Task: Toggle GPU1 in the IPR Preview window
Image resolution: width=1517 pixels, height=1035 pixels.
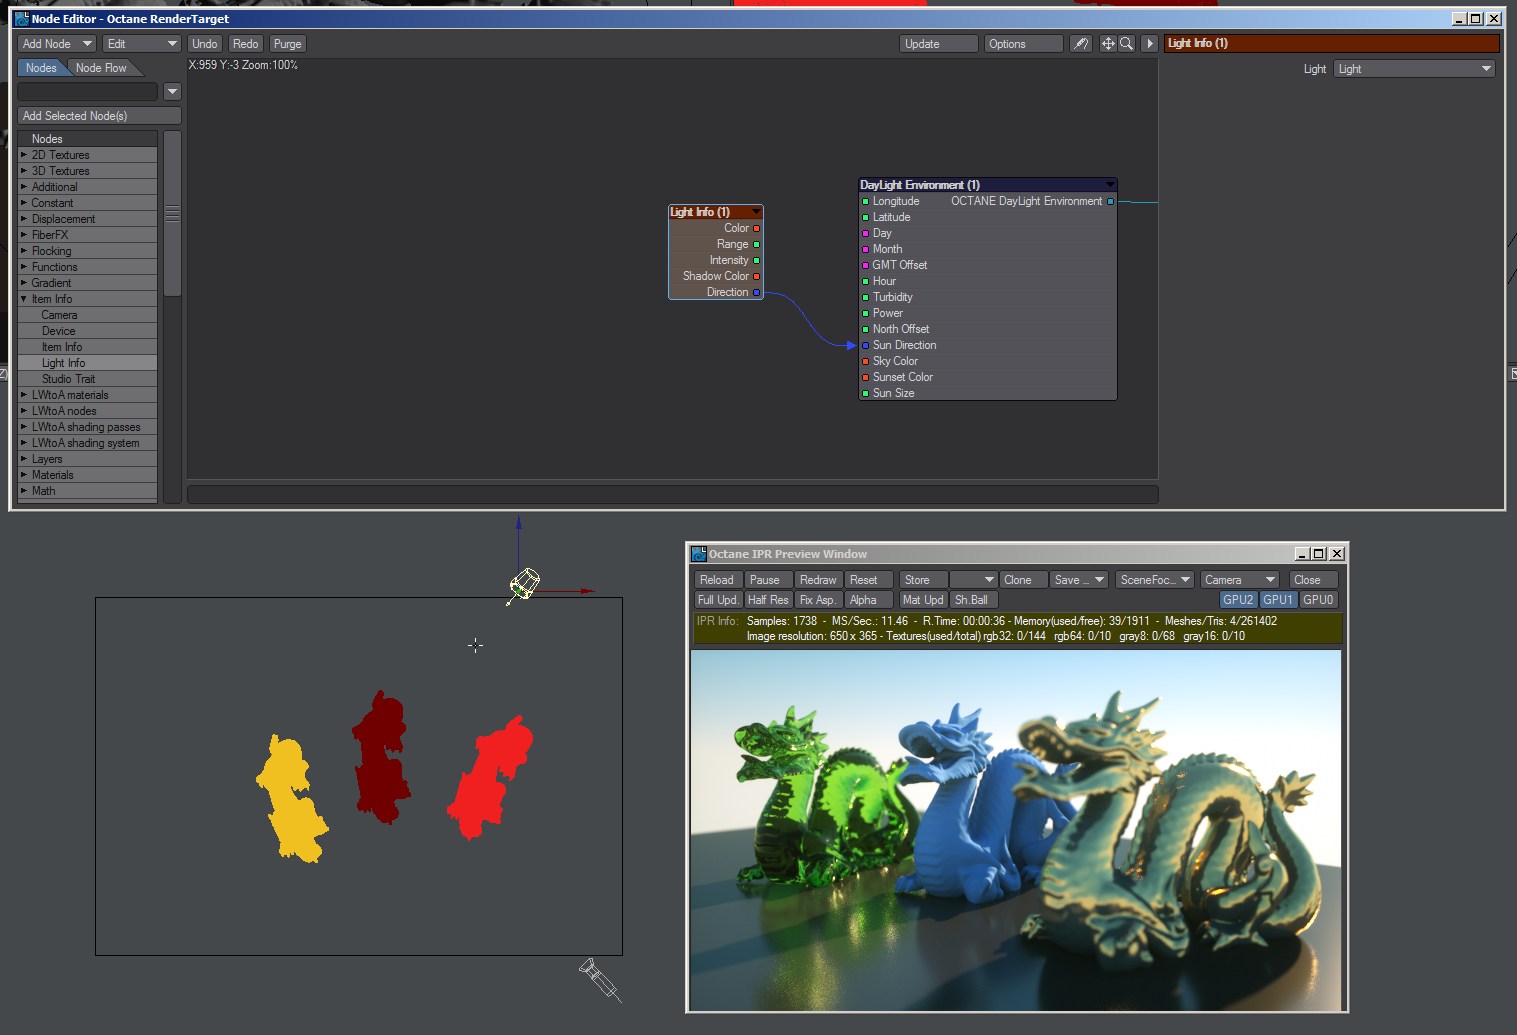Action: [1277, 600]
